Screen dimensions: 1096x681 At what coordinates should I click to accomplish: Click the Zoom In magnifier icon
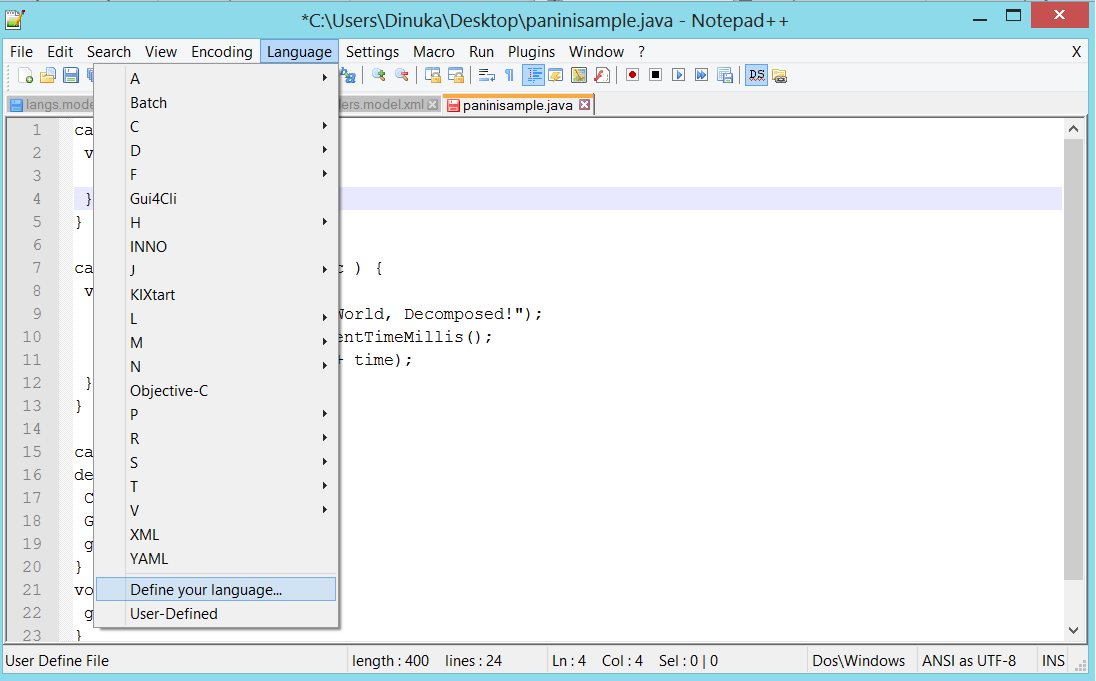(x=377, y=74)
